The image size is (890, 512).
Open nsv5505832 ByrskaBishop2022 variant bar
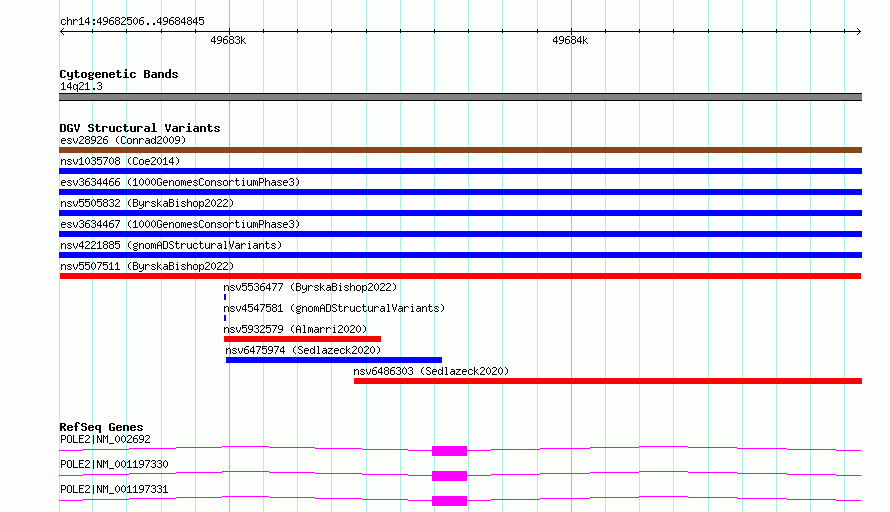click(x=460, y=213)
